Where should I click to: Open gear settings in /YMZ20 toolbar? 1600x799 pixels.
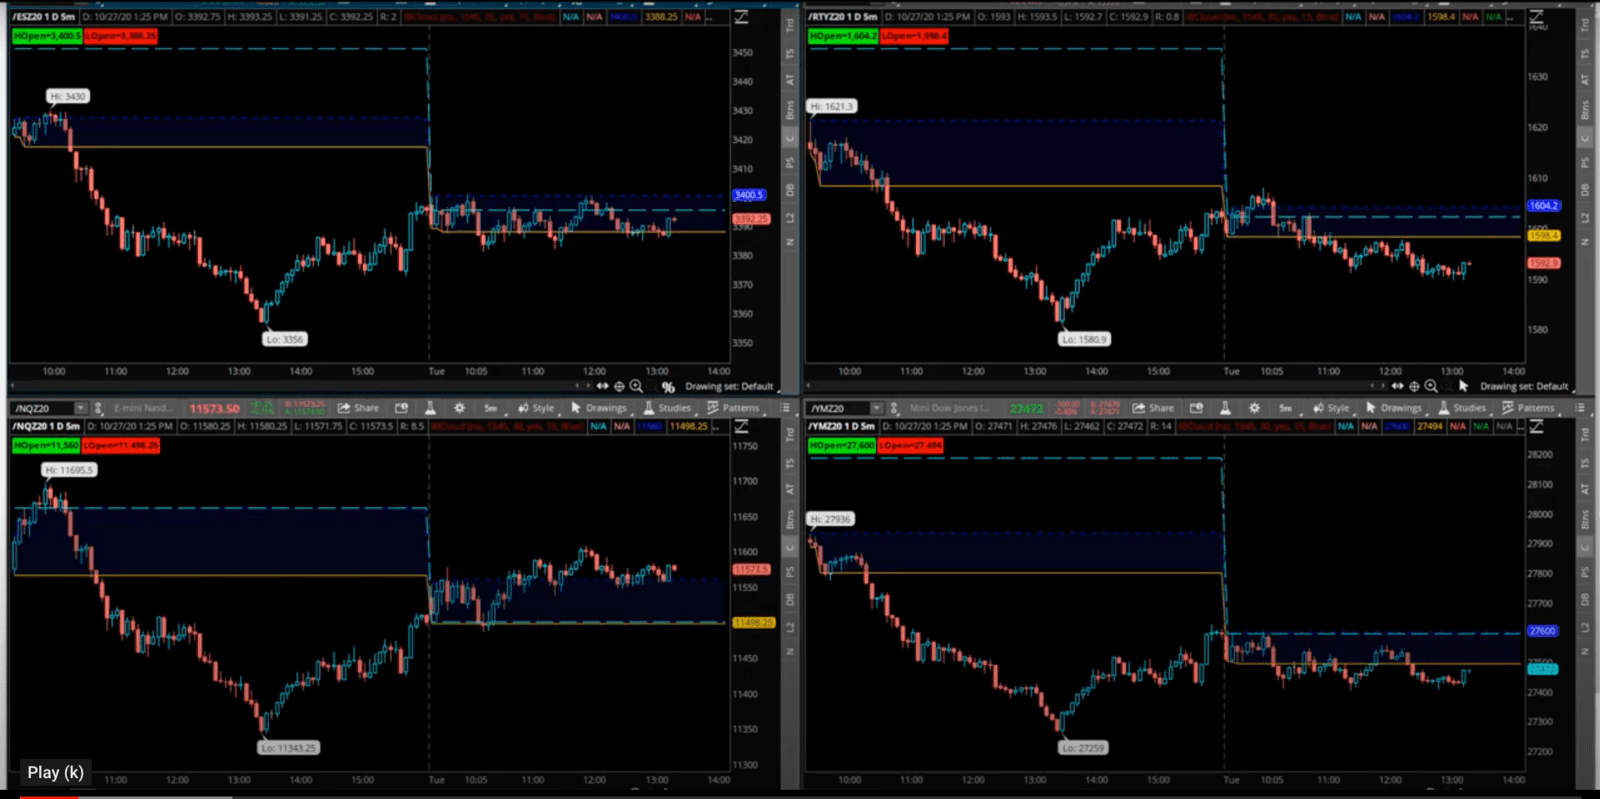pos(1255,408)
